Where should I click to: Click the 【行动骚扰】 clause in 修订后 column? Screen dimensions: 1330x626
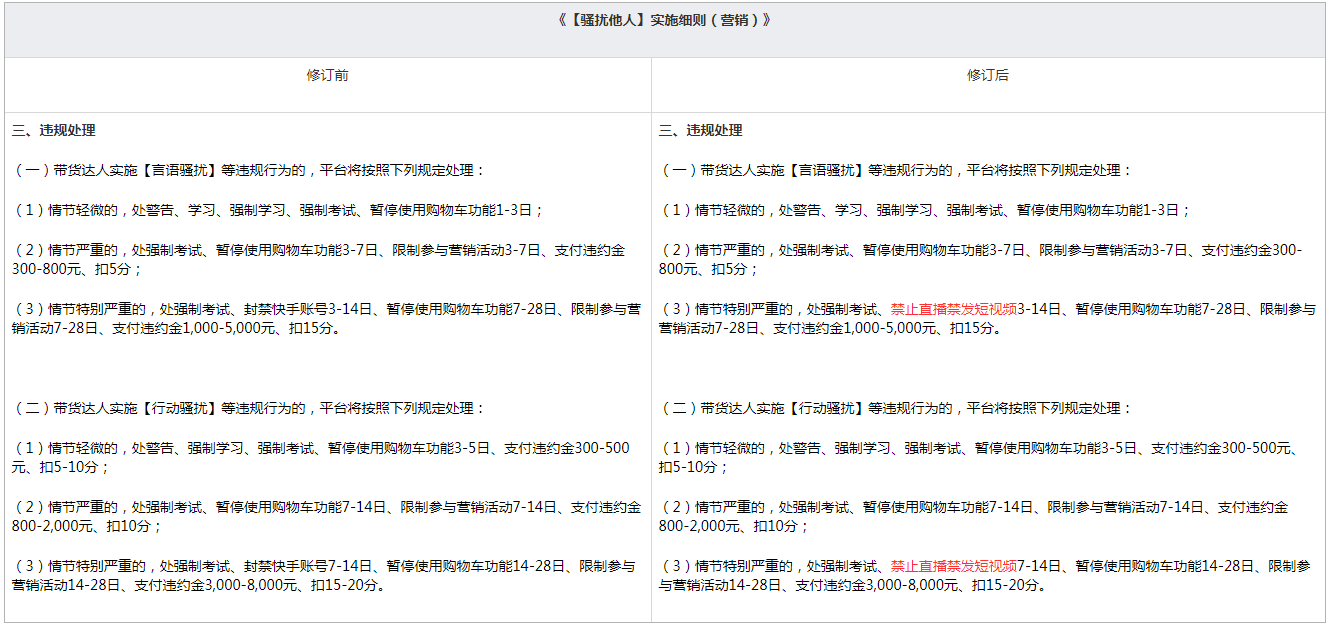tap(896, 409)
